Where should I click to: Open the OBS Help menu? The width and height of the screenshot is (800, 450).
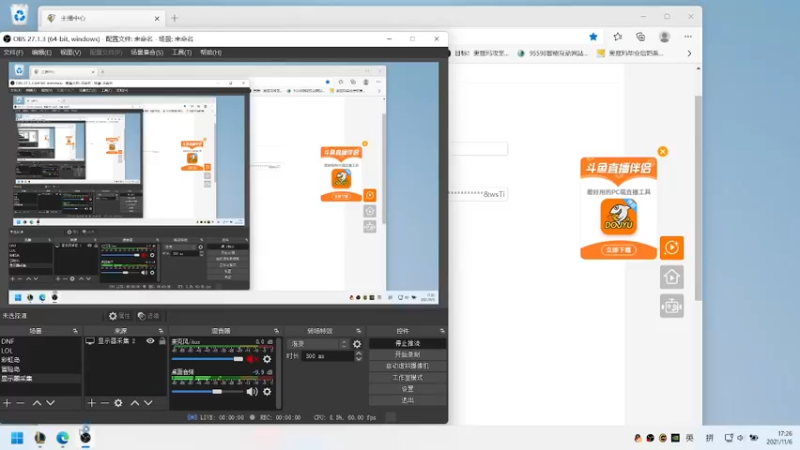(211, 53)
